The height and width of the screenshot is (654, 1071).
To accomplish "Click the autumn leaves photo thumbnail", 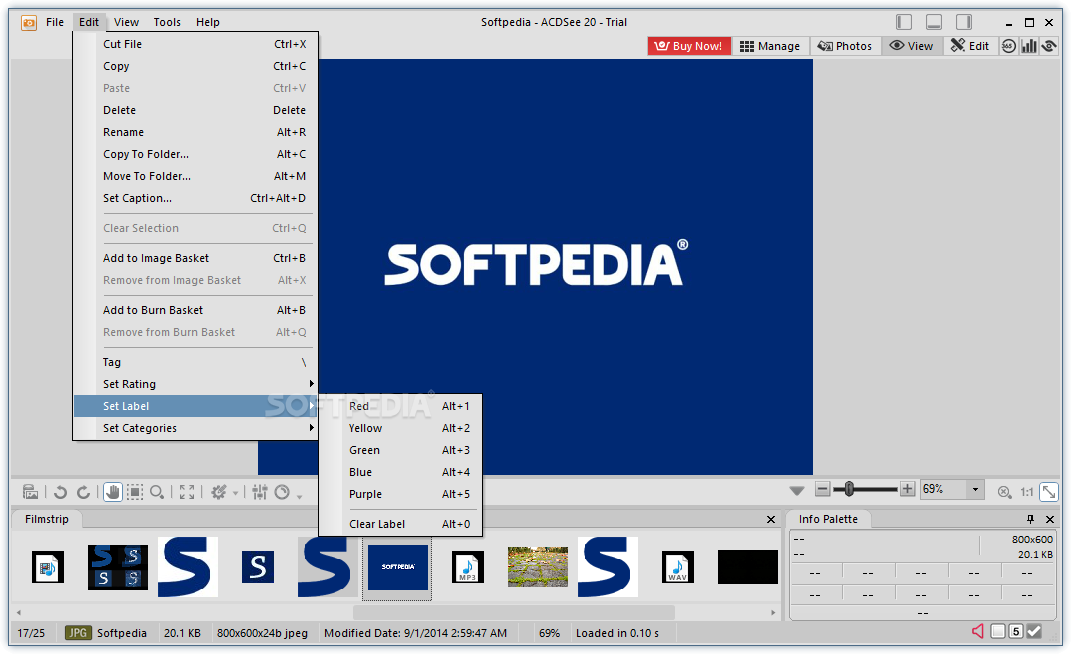I will tap(538, 567).
